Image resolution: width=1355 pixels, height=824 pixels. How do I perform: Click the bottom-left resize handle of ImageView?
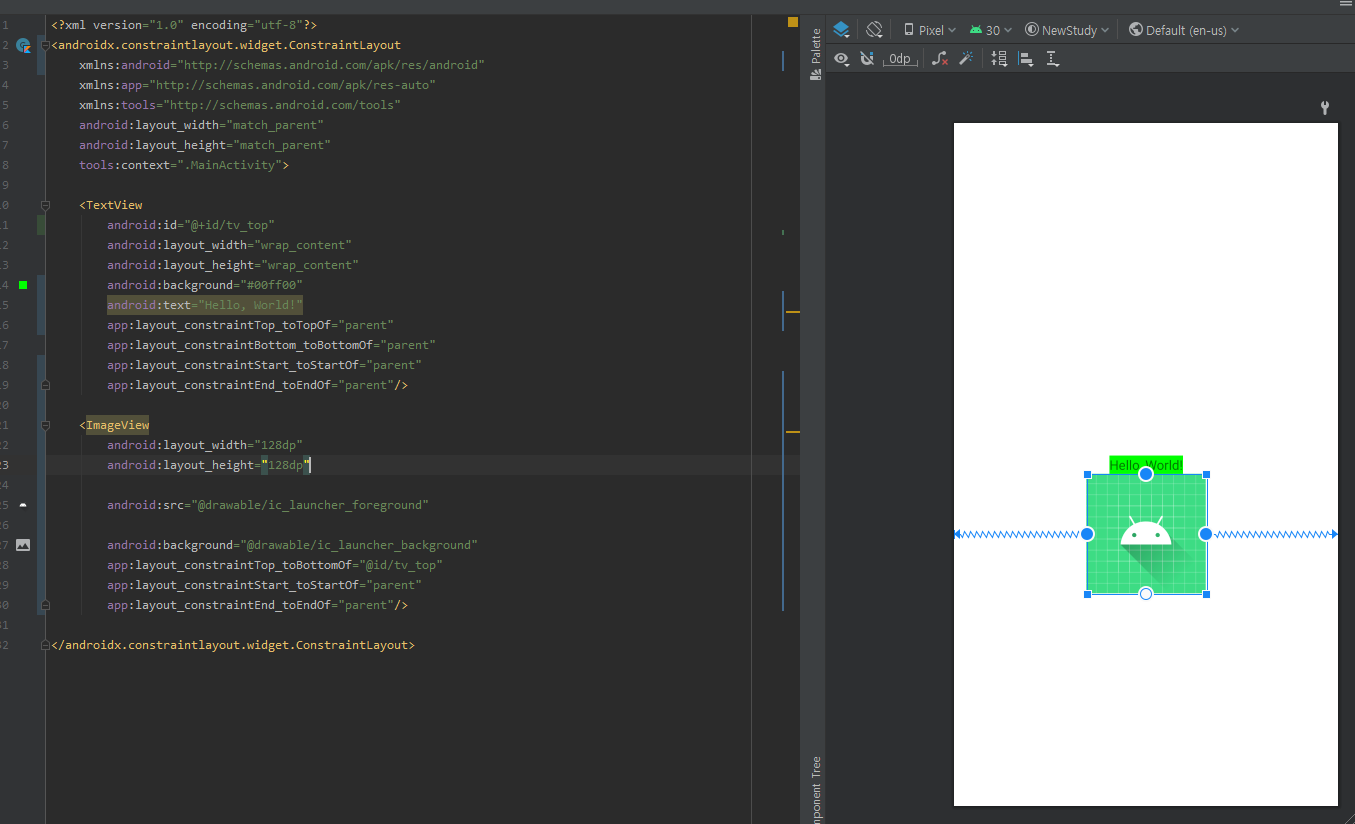click(1087, 594)
